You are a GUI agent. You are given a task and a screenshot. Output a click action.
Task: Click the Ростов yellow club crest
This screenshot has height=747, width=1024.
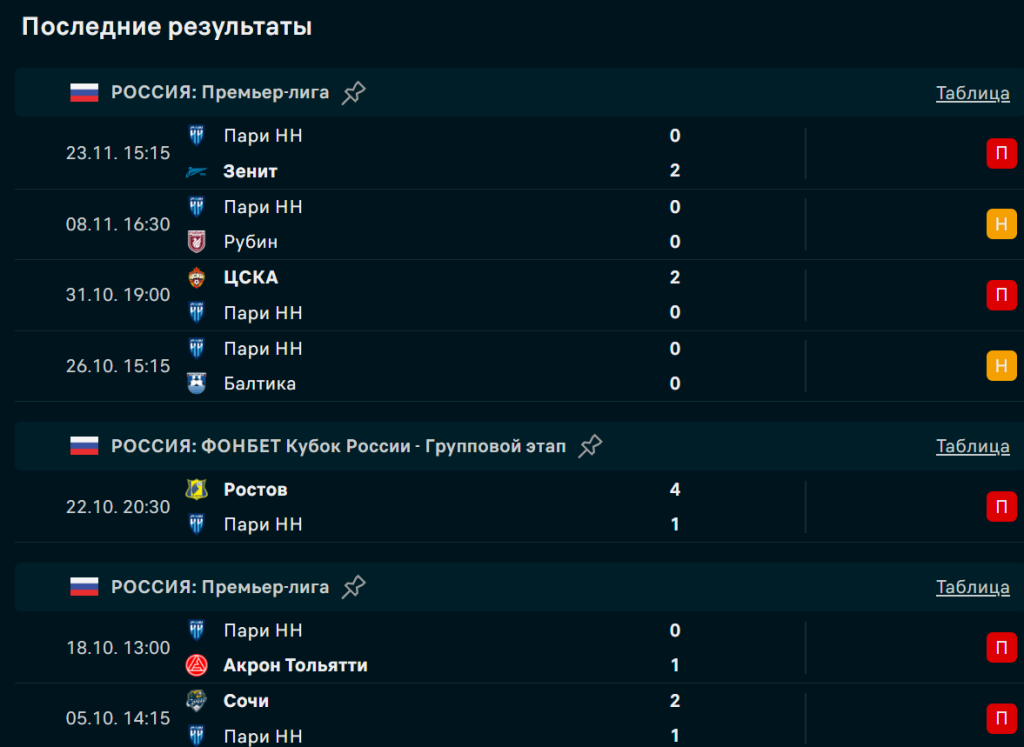pyautogui.click(x=197, y=490)
